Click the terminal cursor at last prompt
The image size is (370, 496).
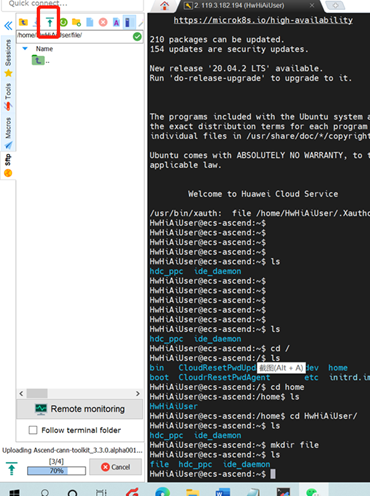pyautogui.click(x=273, y=474)
